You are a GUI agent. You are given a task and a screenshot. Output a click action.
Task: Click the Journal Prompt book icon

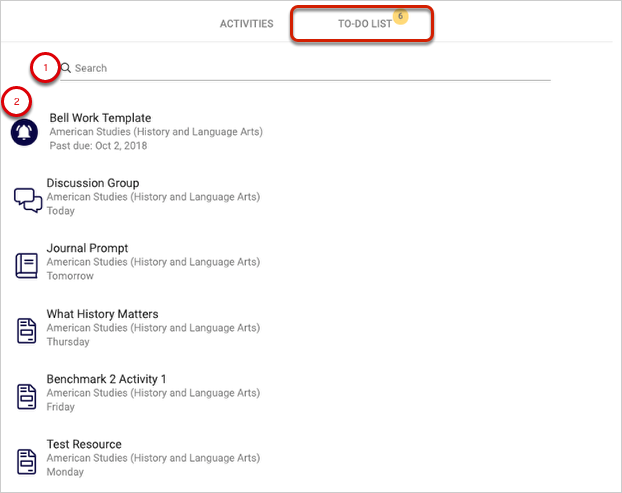click(x=27, y=264)
